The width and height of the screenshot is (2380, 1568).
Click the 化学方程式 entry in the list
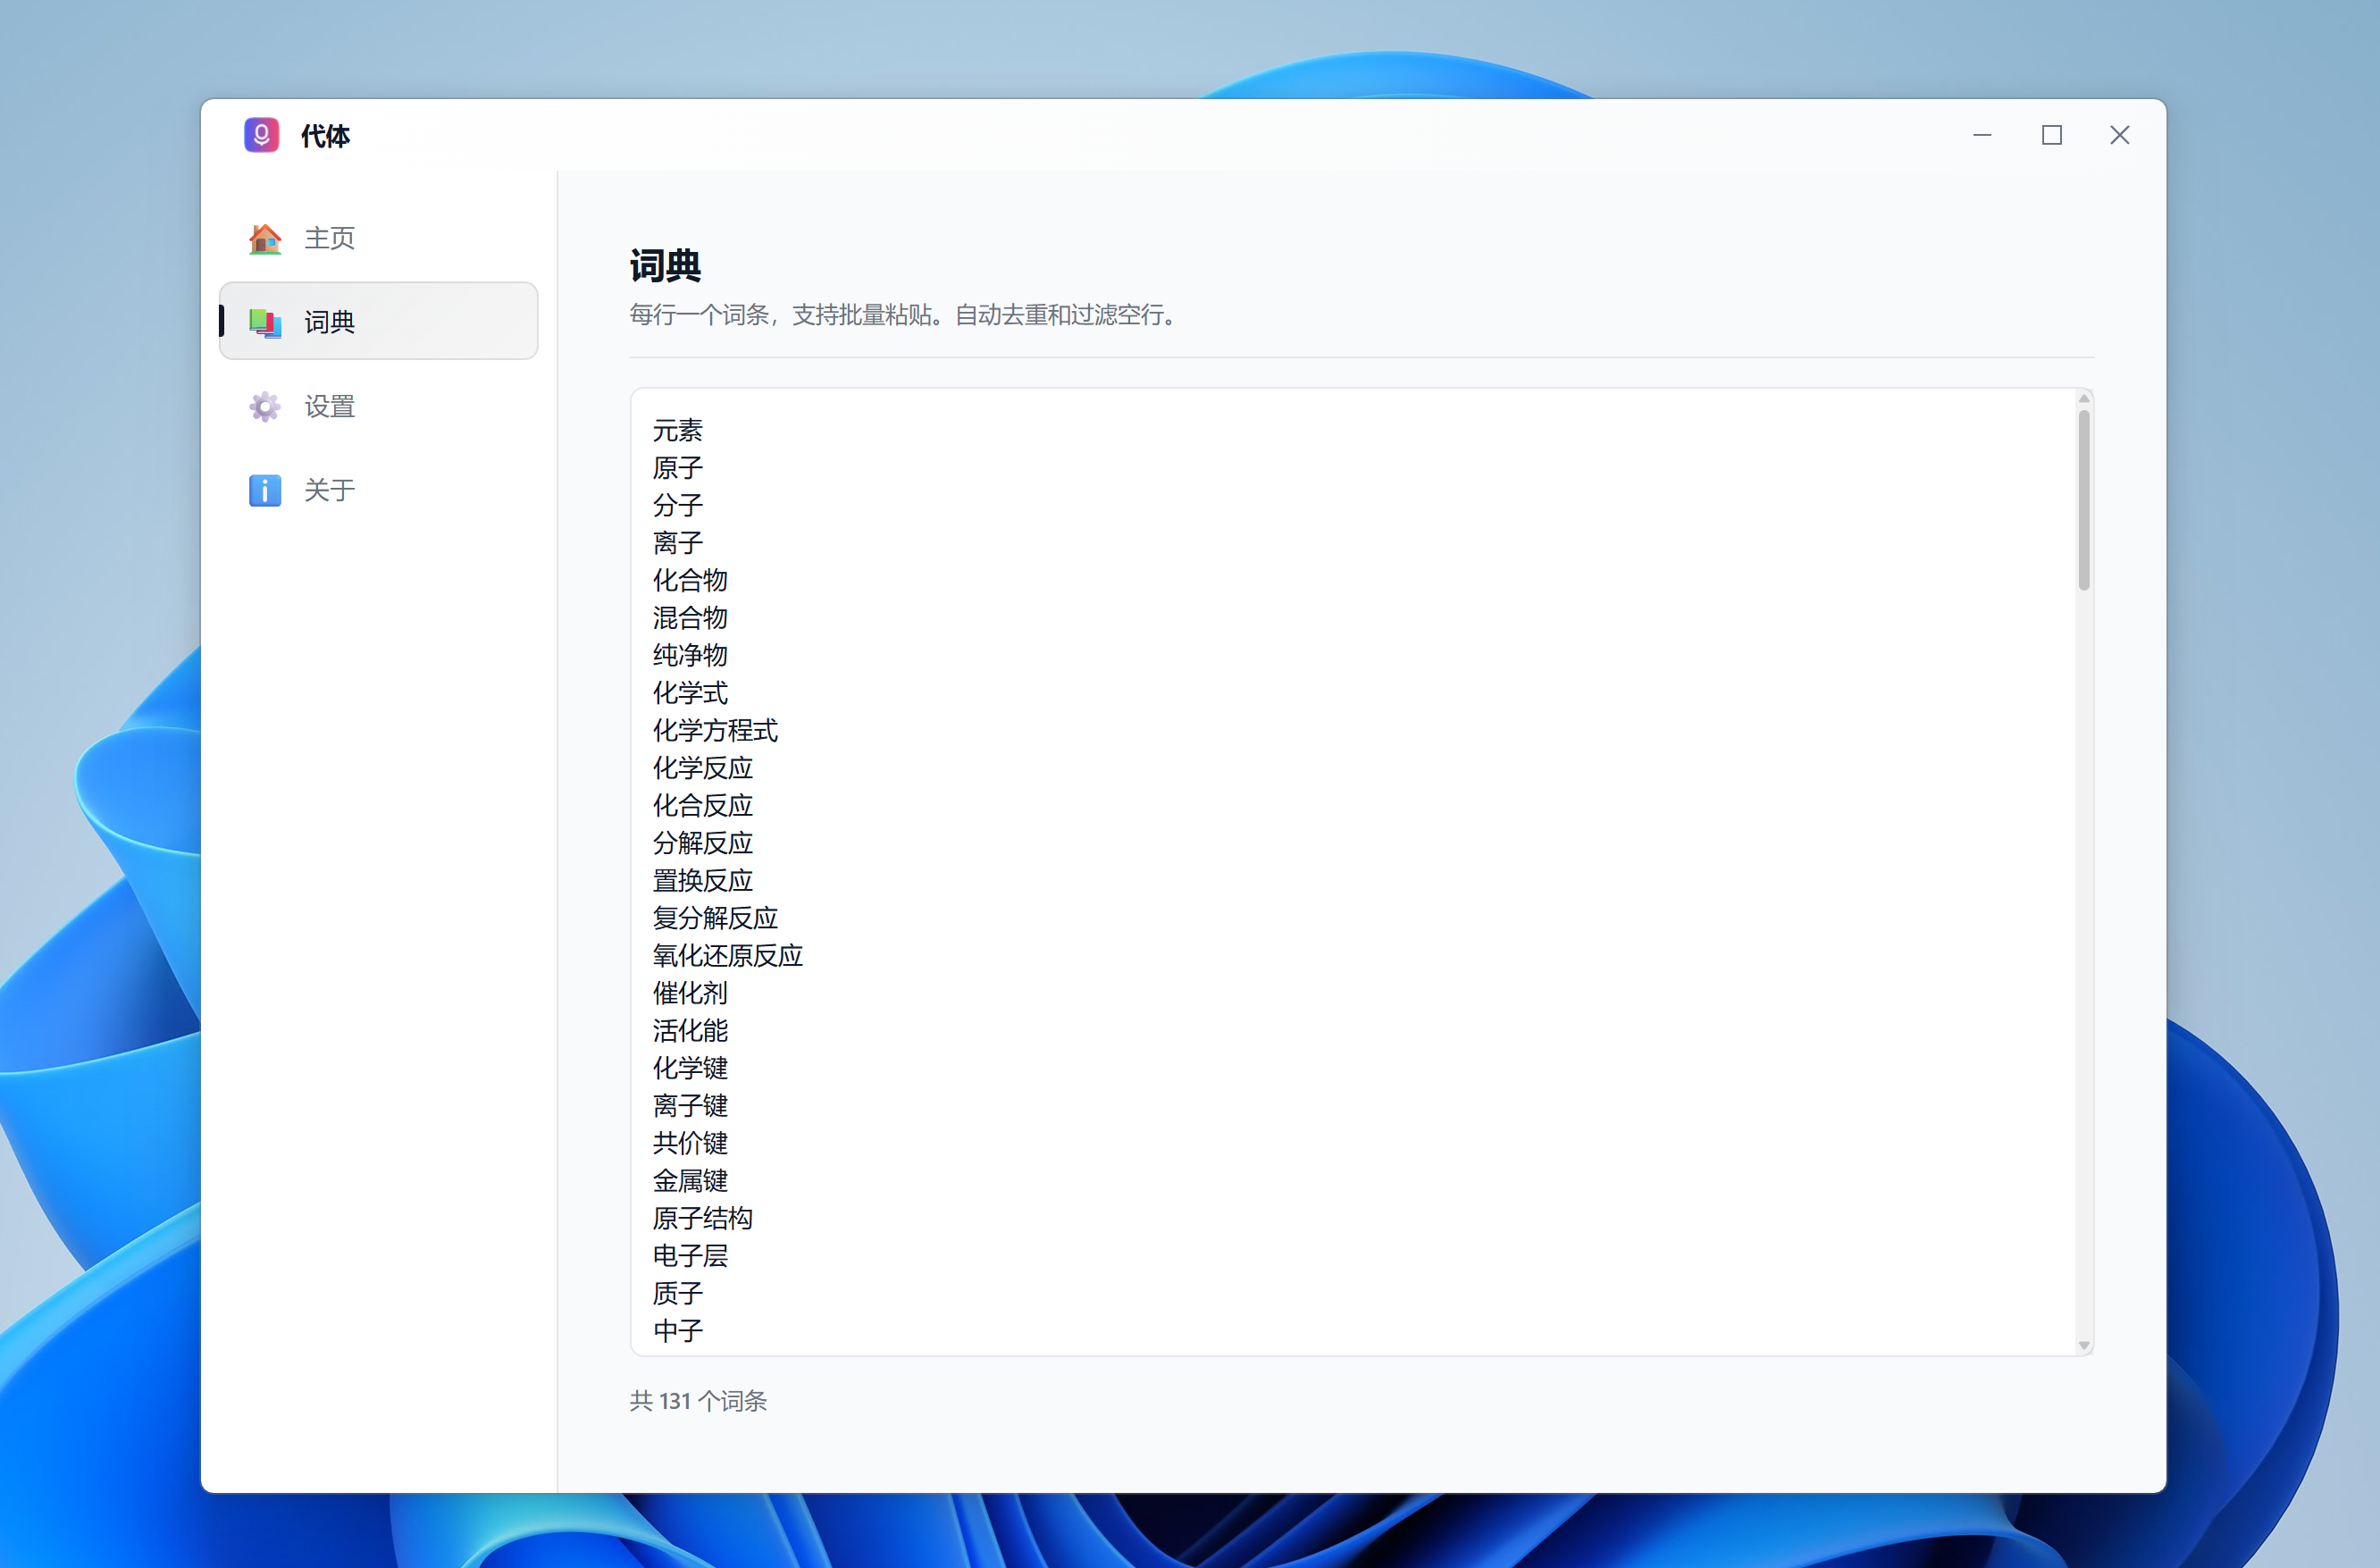pyautogui.click(x=715, y=731)
